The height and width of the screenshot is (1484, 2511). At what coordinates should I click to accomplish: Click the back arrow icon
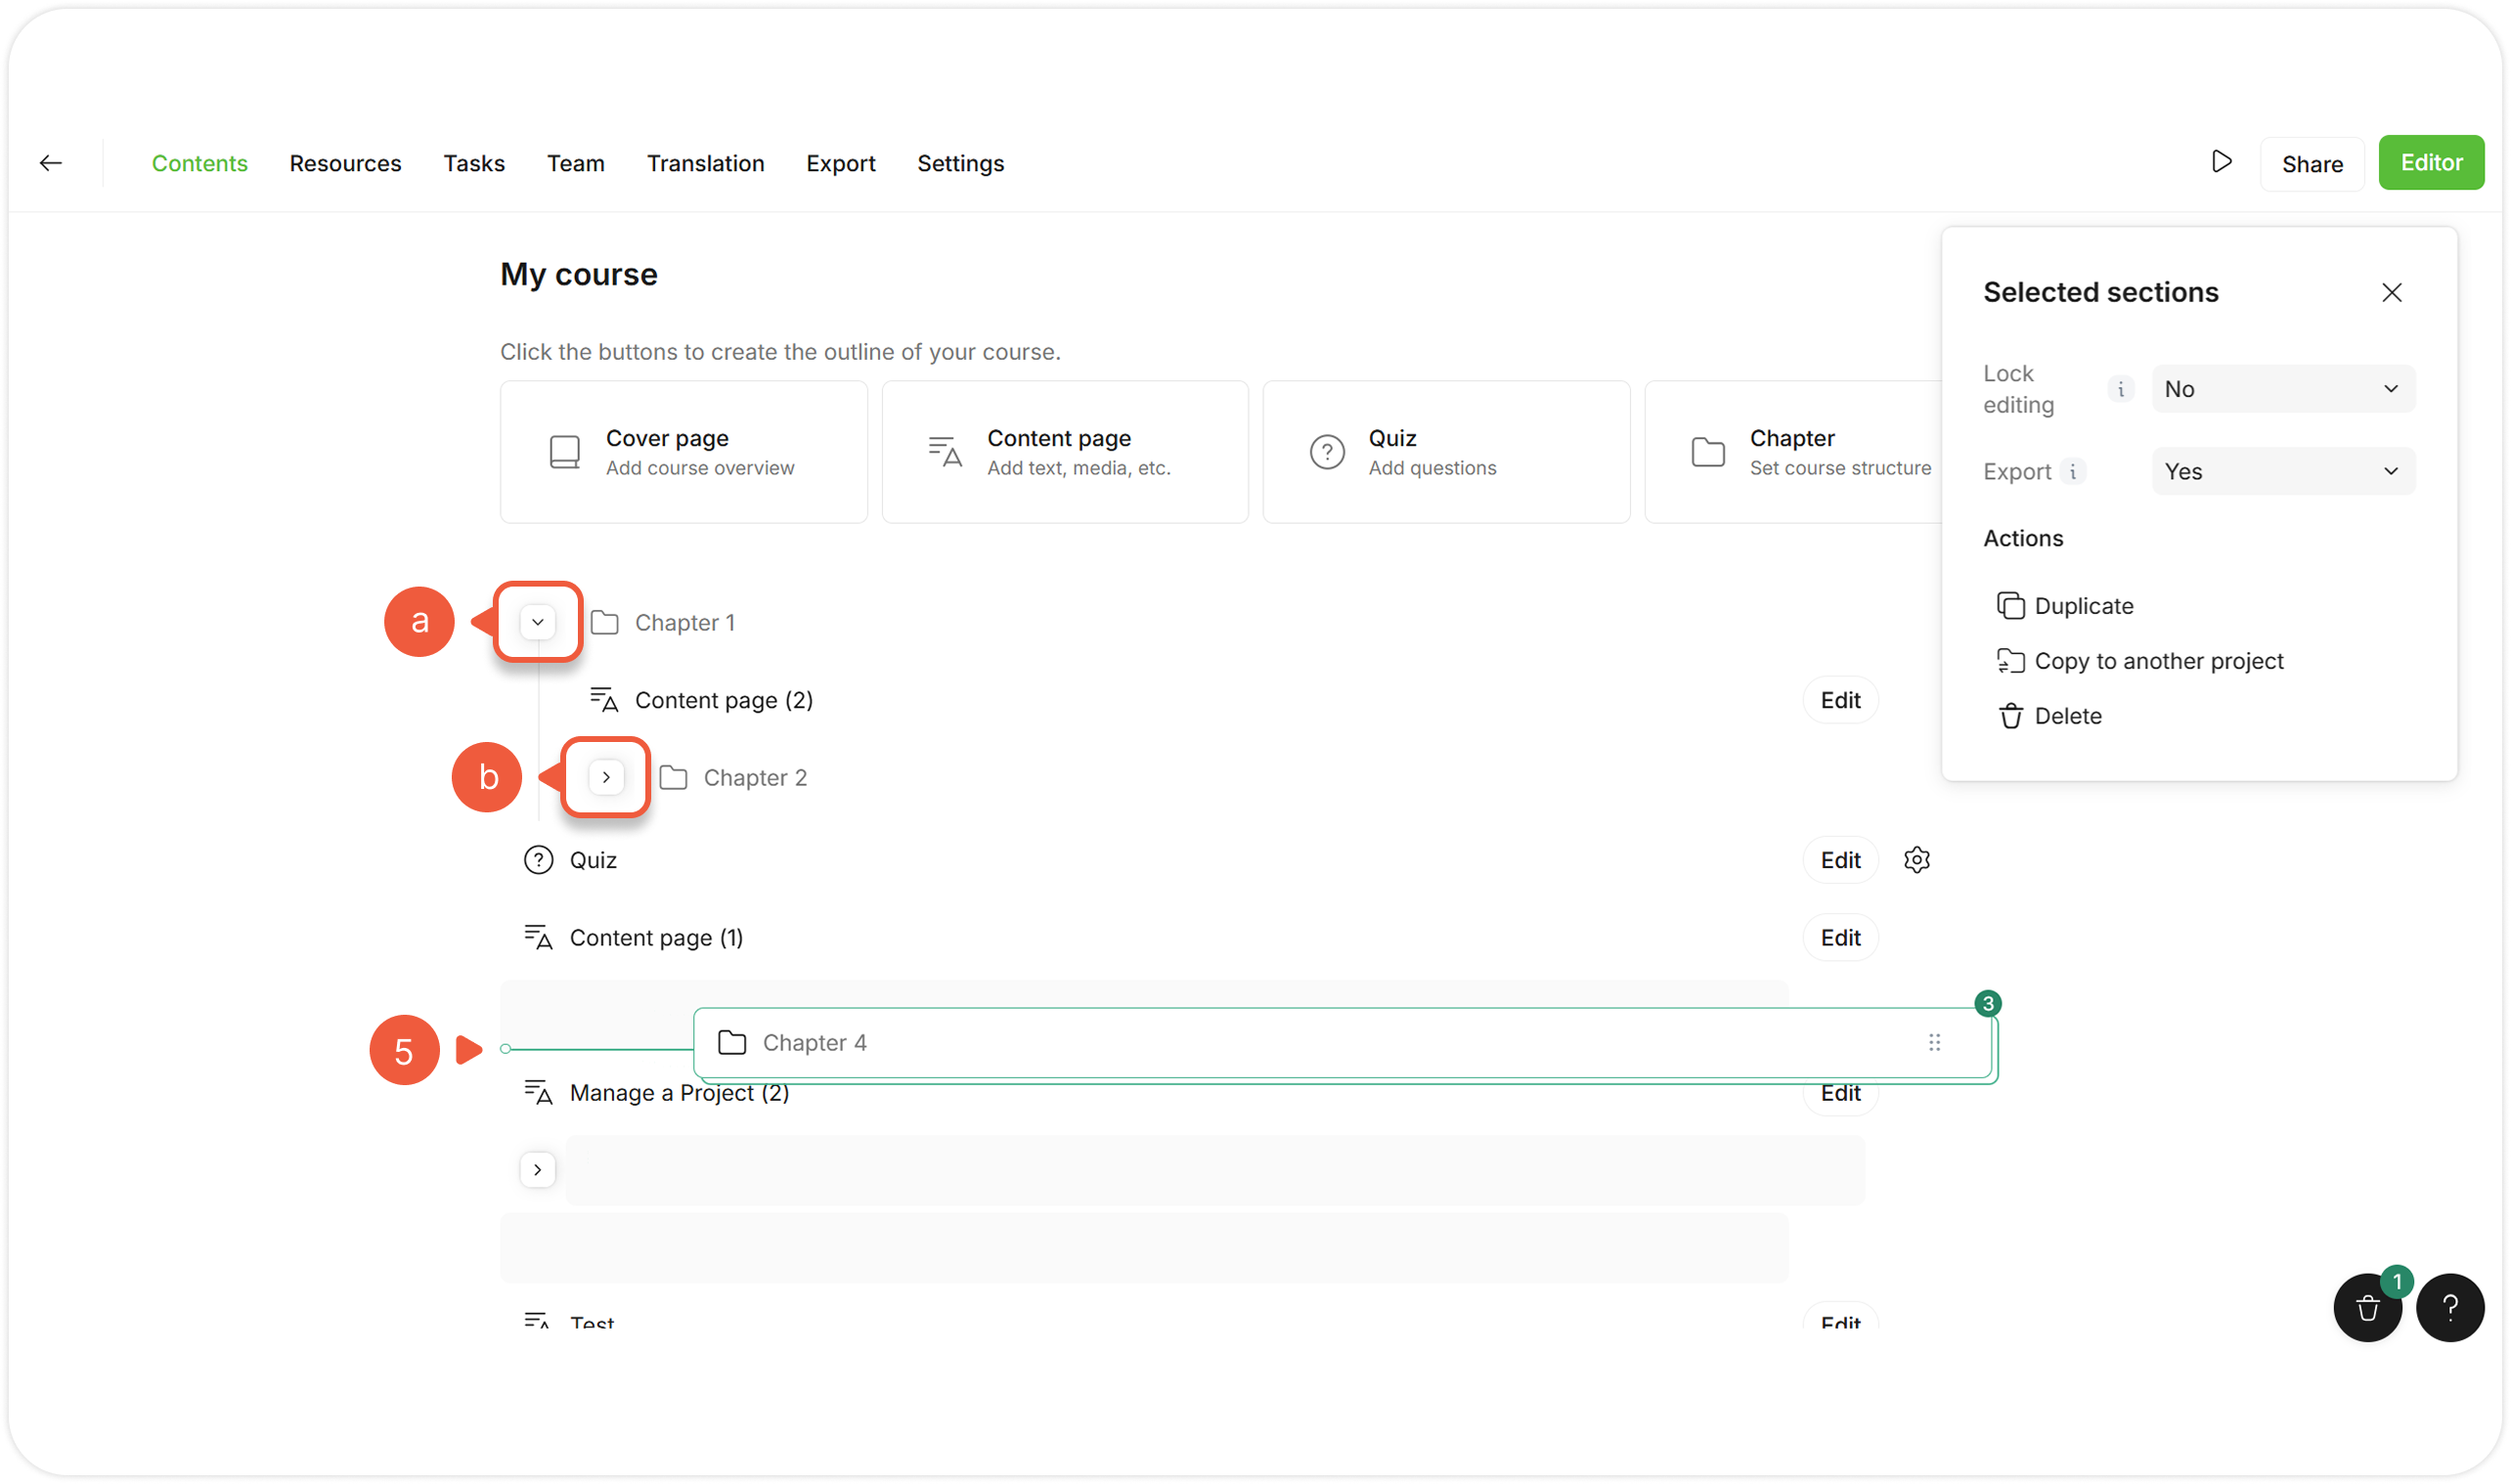[x=51, y=163]
